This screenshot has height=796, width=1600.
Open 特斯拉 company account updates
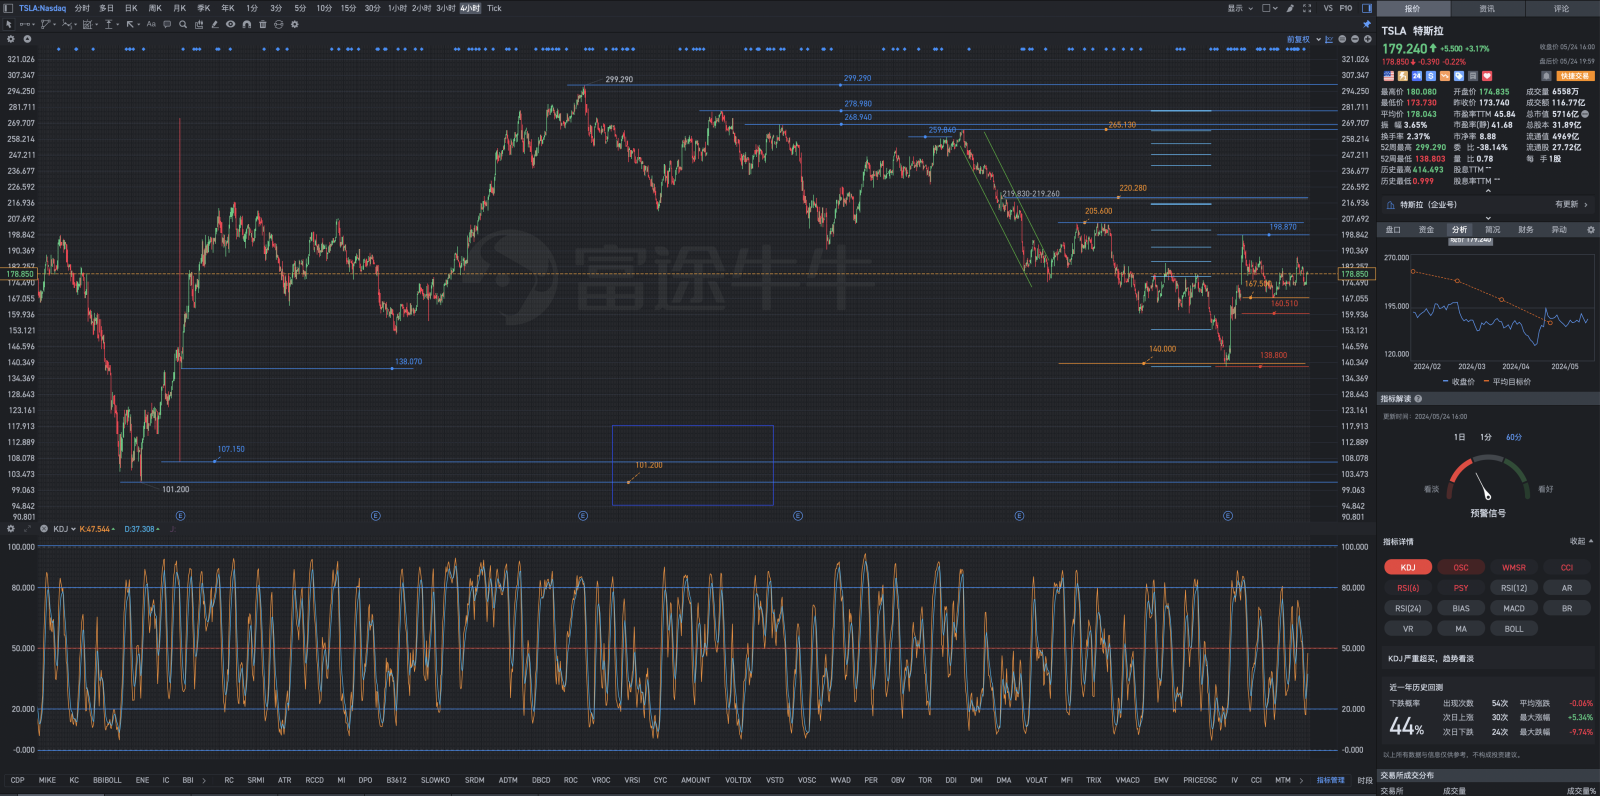tap(1488, 205)
